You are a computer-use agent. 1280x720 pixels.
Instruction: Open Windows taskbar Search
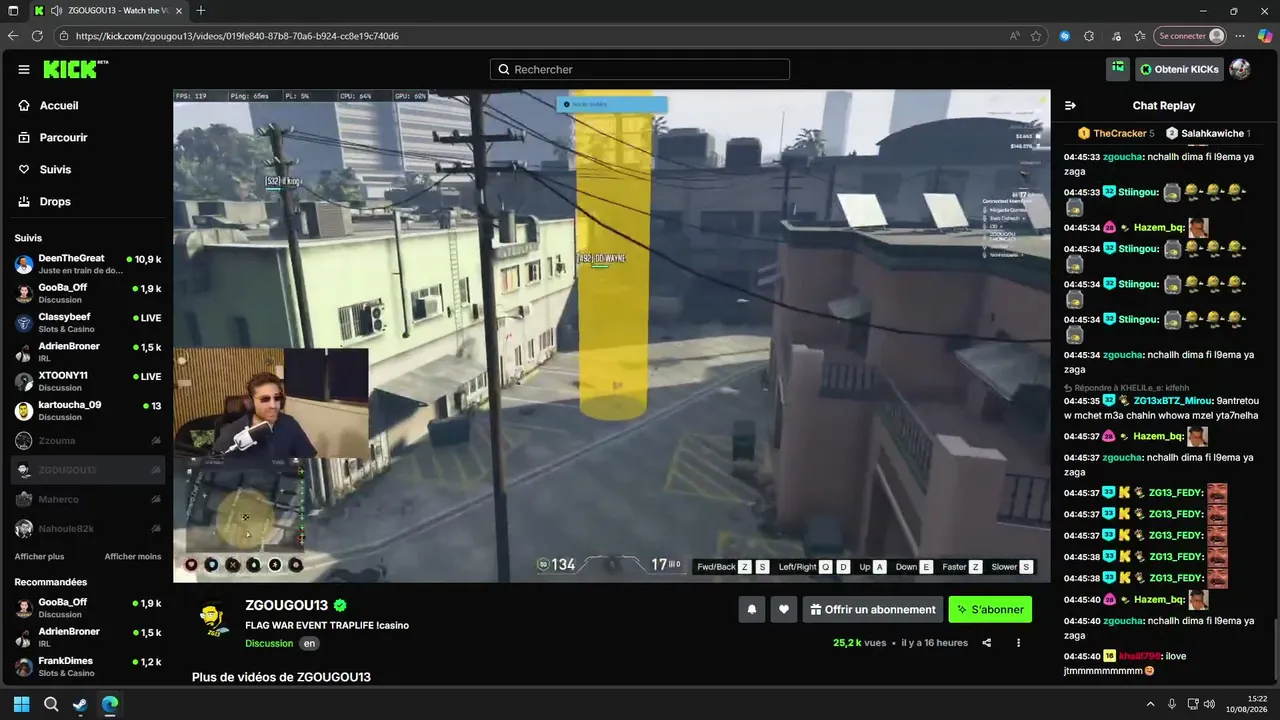[x=51, y=704]
